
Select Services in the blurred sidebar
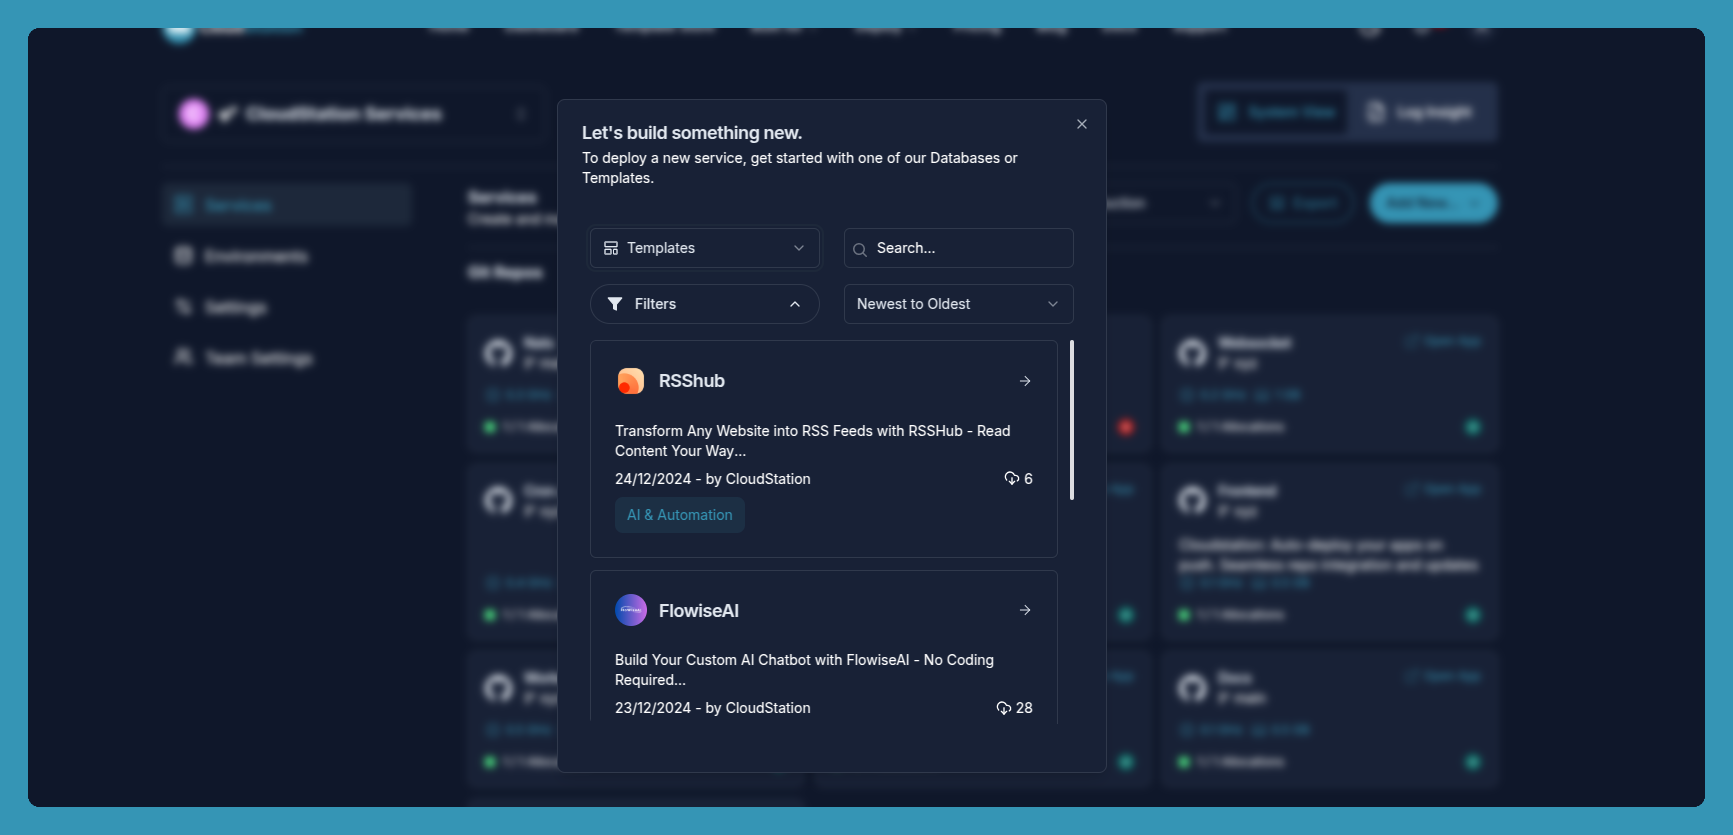click(288, 205)
